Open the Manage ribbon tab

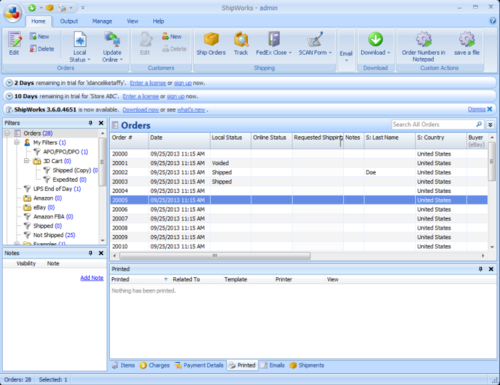pyautogui.click(x=102, y=21)
